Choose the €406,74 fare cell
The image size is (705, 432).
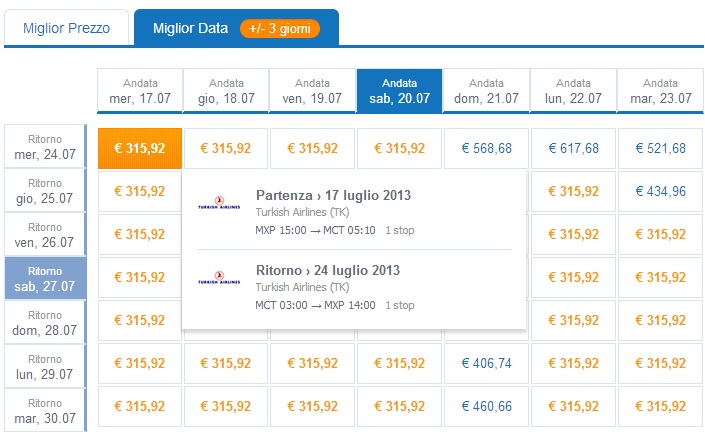[486, 363]
